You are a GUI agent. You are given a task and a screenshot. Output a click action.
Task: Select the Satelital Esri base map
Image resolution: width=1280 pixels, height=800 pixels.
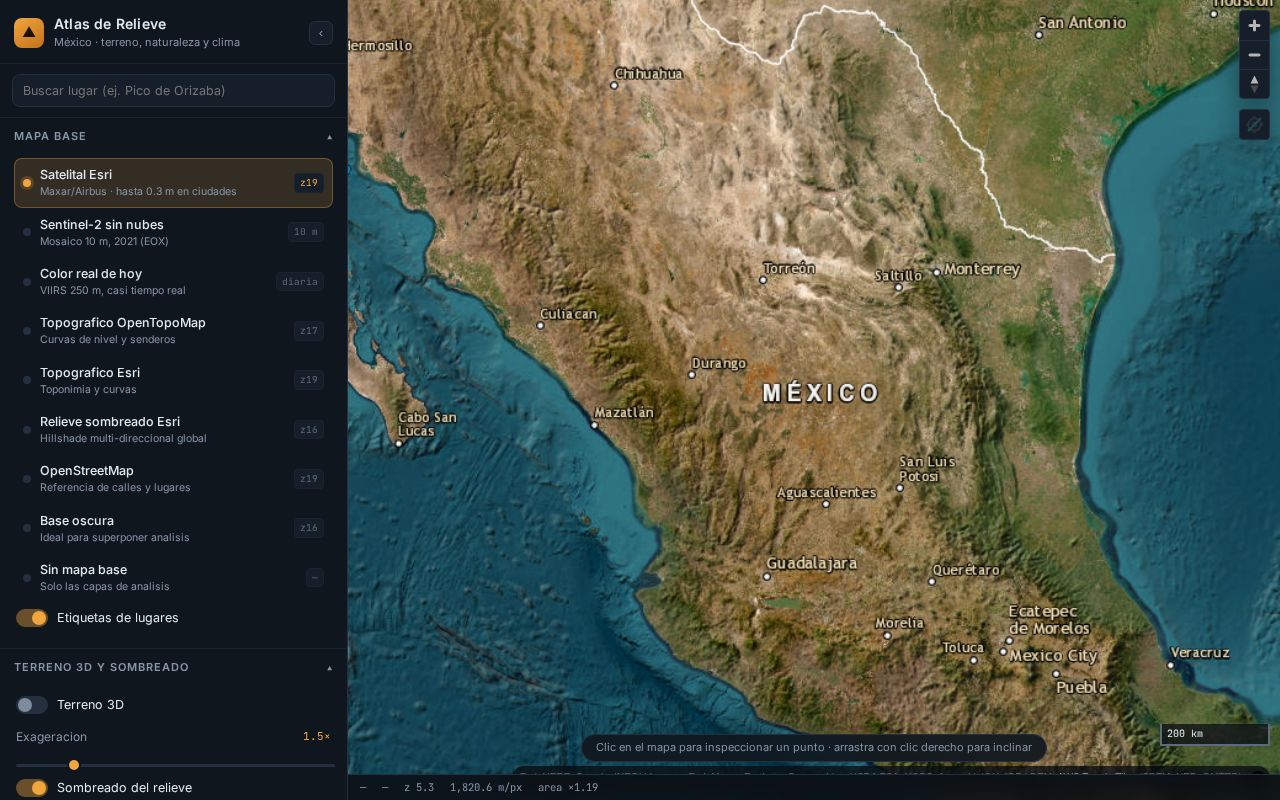(173, 183)
